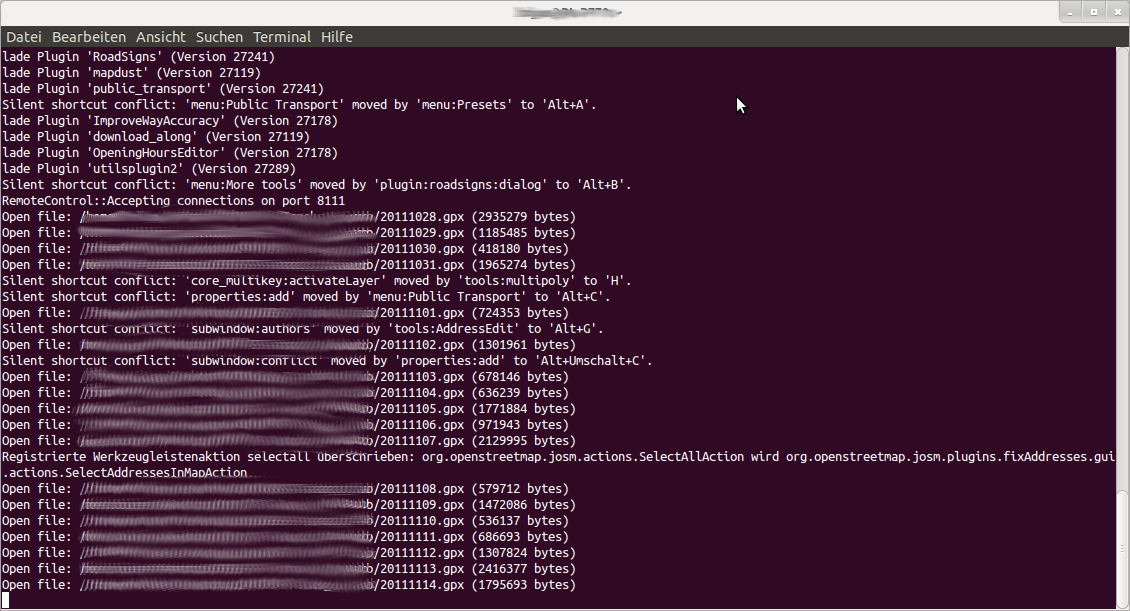Open the Terminal menu
Screen dimensions: 1130x611
282,37
